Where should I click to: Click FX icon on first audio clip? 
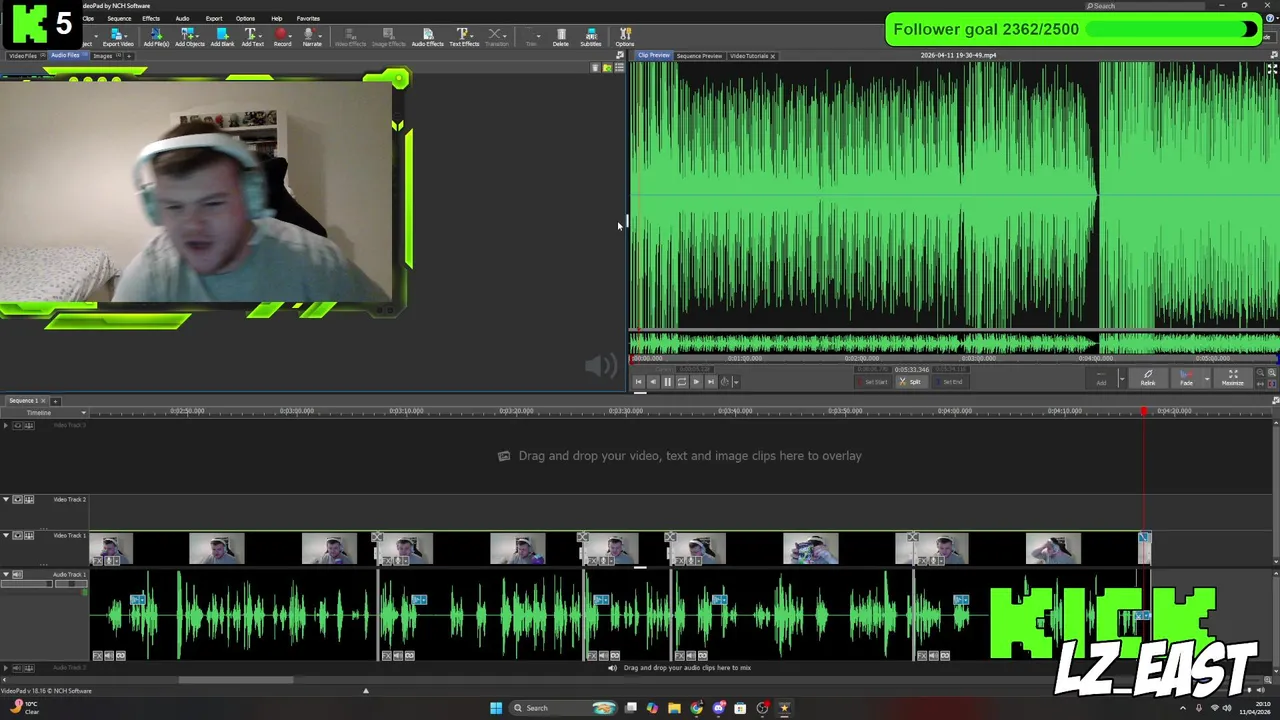pyautogui.click(x=97, y=656)
